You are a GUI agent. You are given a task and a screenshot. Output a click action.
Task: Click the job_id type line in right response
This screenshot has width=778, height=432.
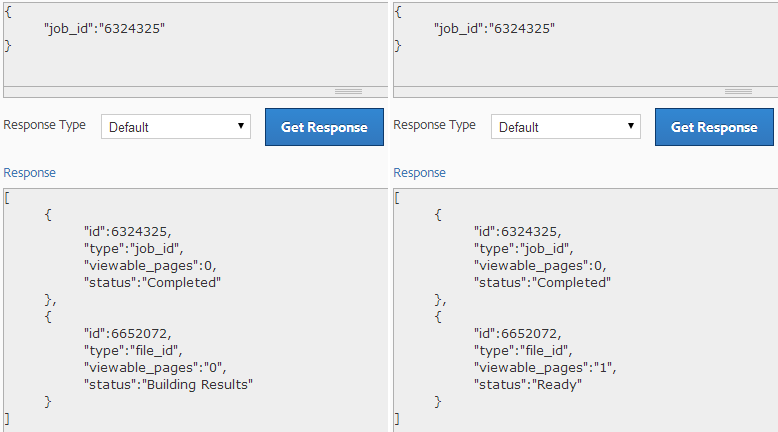tap(524, 248)
